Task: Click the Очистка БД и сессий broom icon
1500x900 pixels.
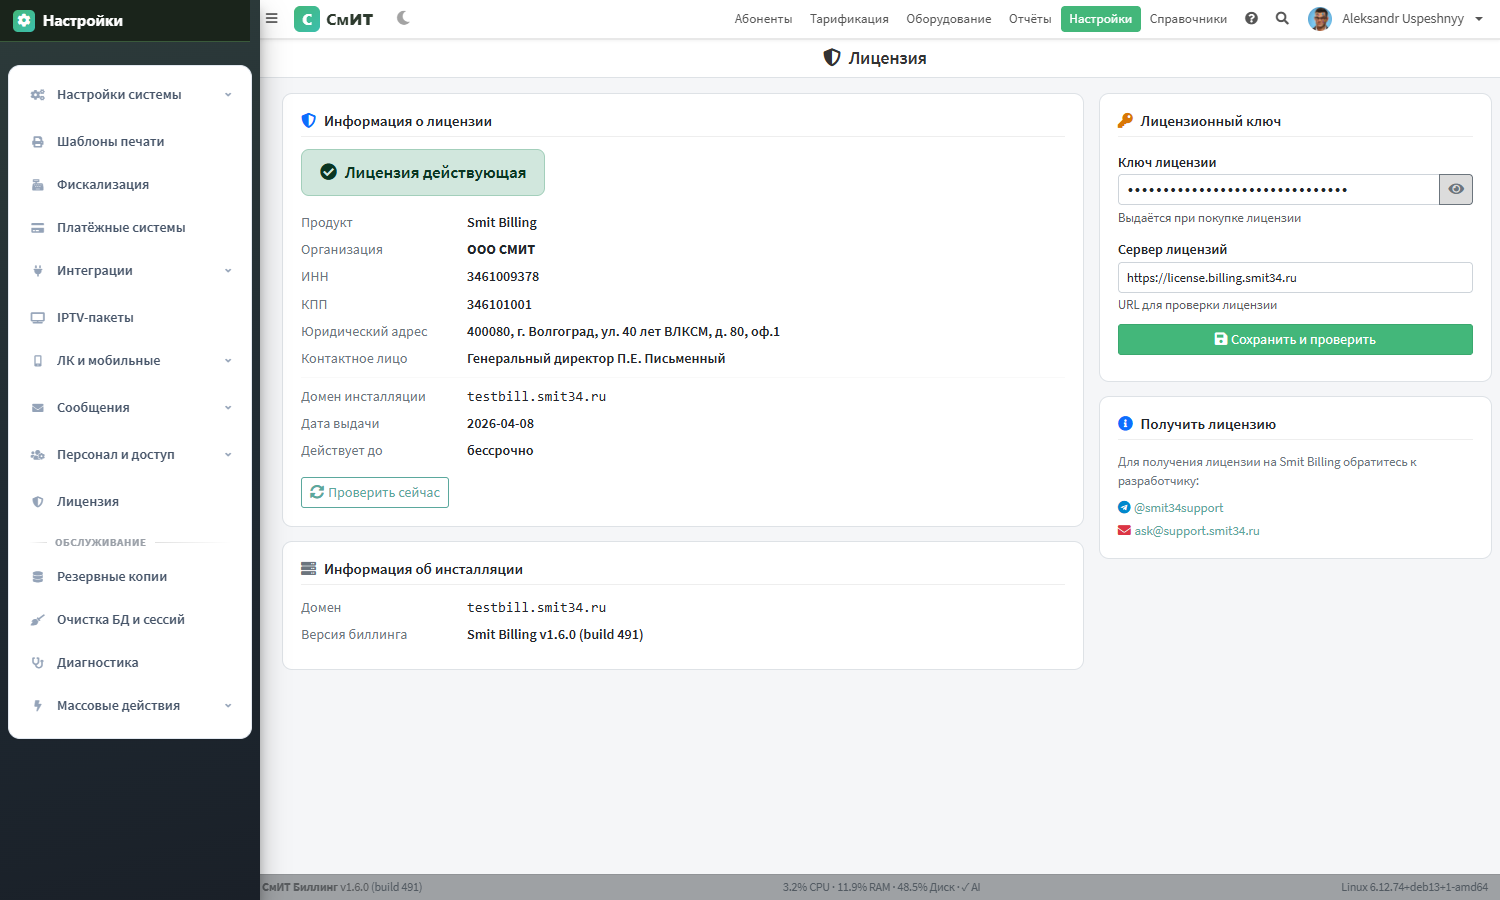Action: pyautogui.click(x=38, y=620)
